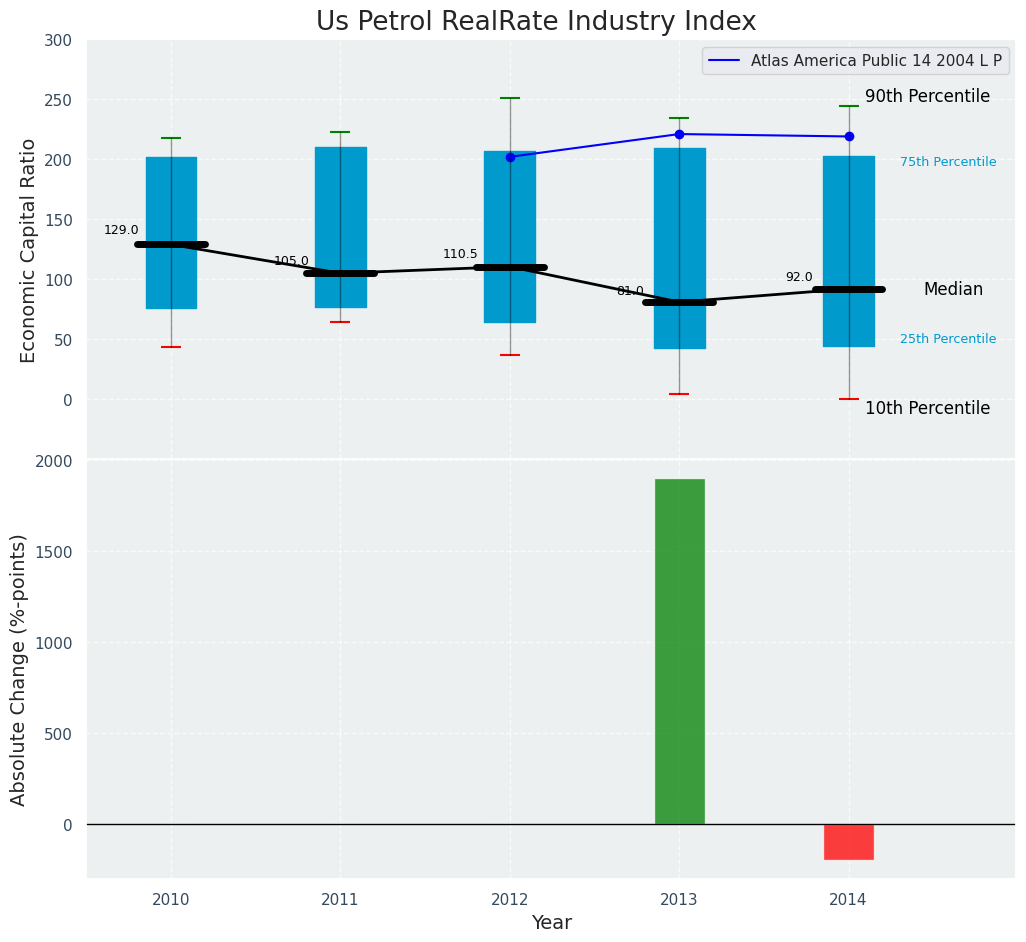Image resolution: width=1026 pixels, height=942 pixels.
Task: Click the 105.0 median value label
Action: tap(291, 261)
